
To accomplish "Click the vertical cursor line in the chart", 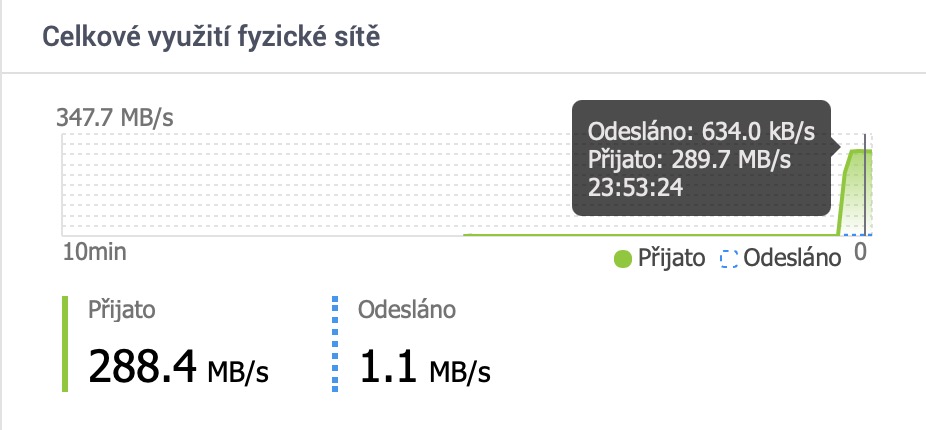I will pyautogui.click(x=864, y=190).
